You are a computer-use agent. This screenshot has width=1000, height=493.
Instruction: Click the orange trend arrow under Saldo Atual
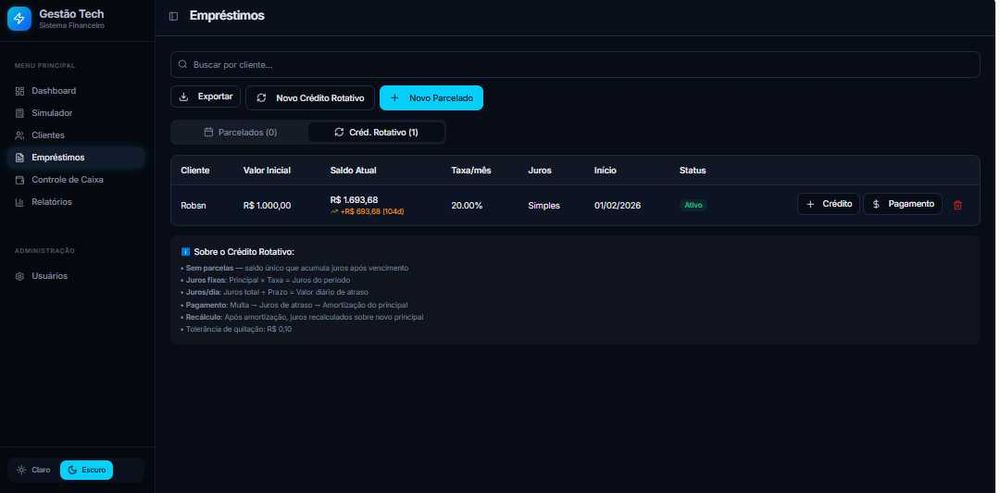(x=334, y=212)
